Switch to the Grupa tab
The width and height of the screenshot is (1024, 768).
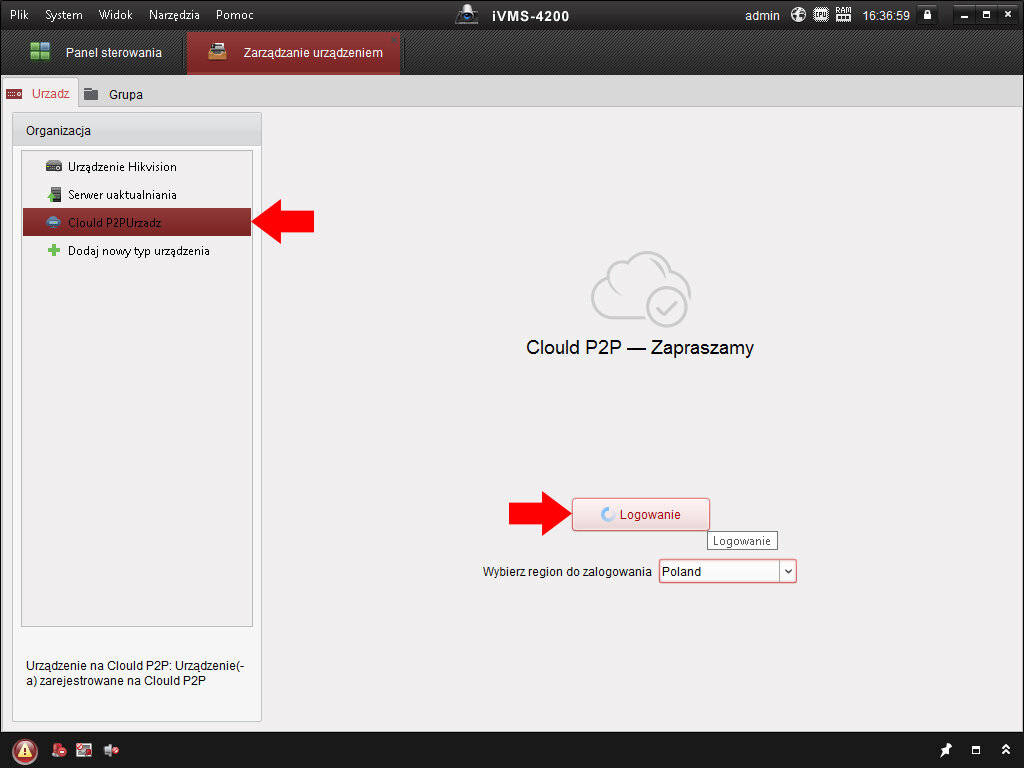pos(125,94)
